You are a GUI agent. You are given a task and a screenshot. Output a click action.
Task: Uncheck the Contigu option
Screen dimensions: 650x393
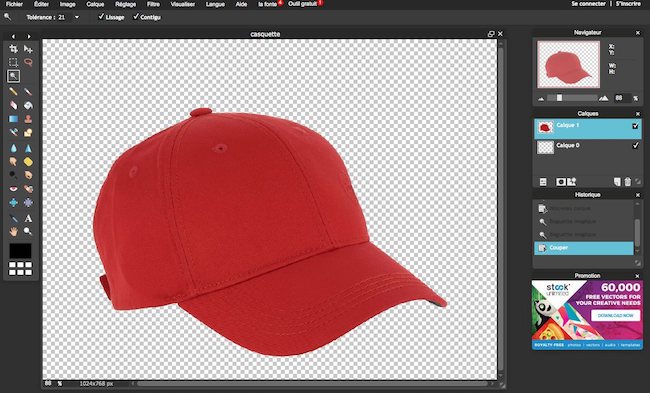click(136, 17)
